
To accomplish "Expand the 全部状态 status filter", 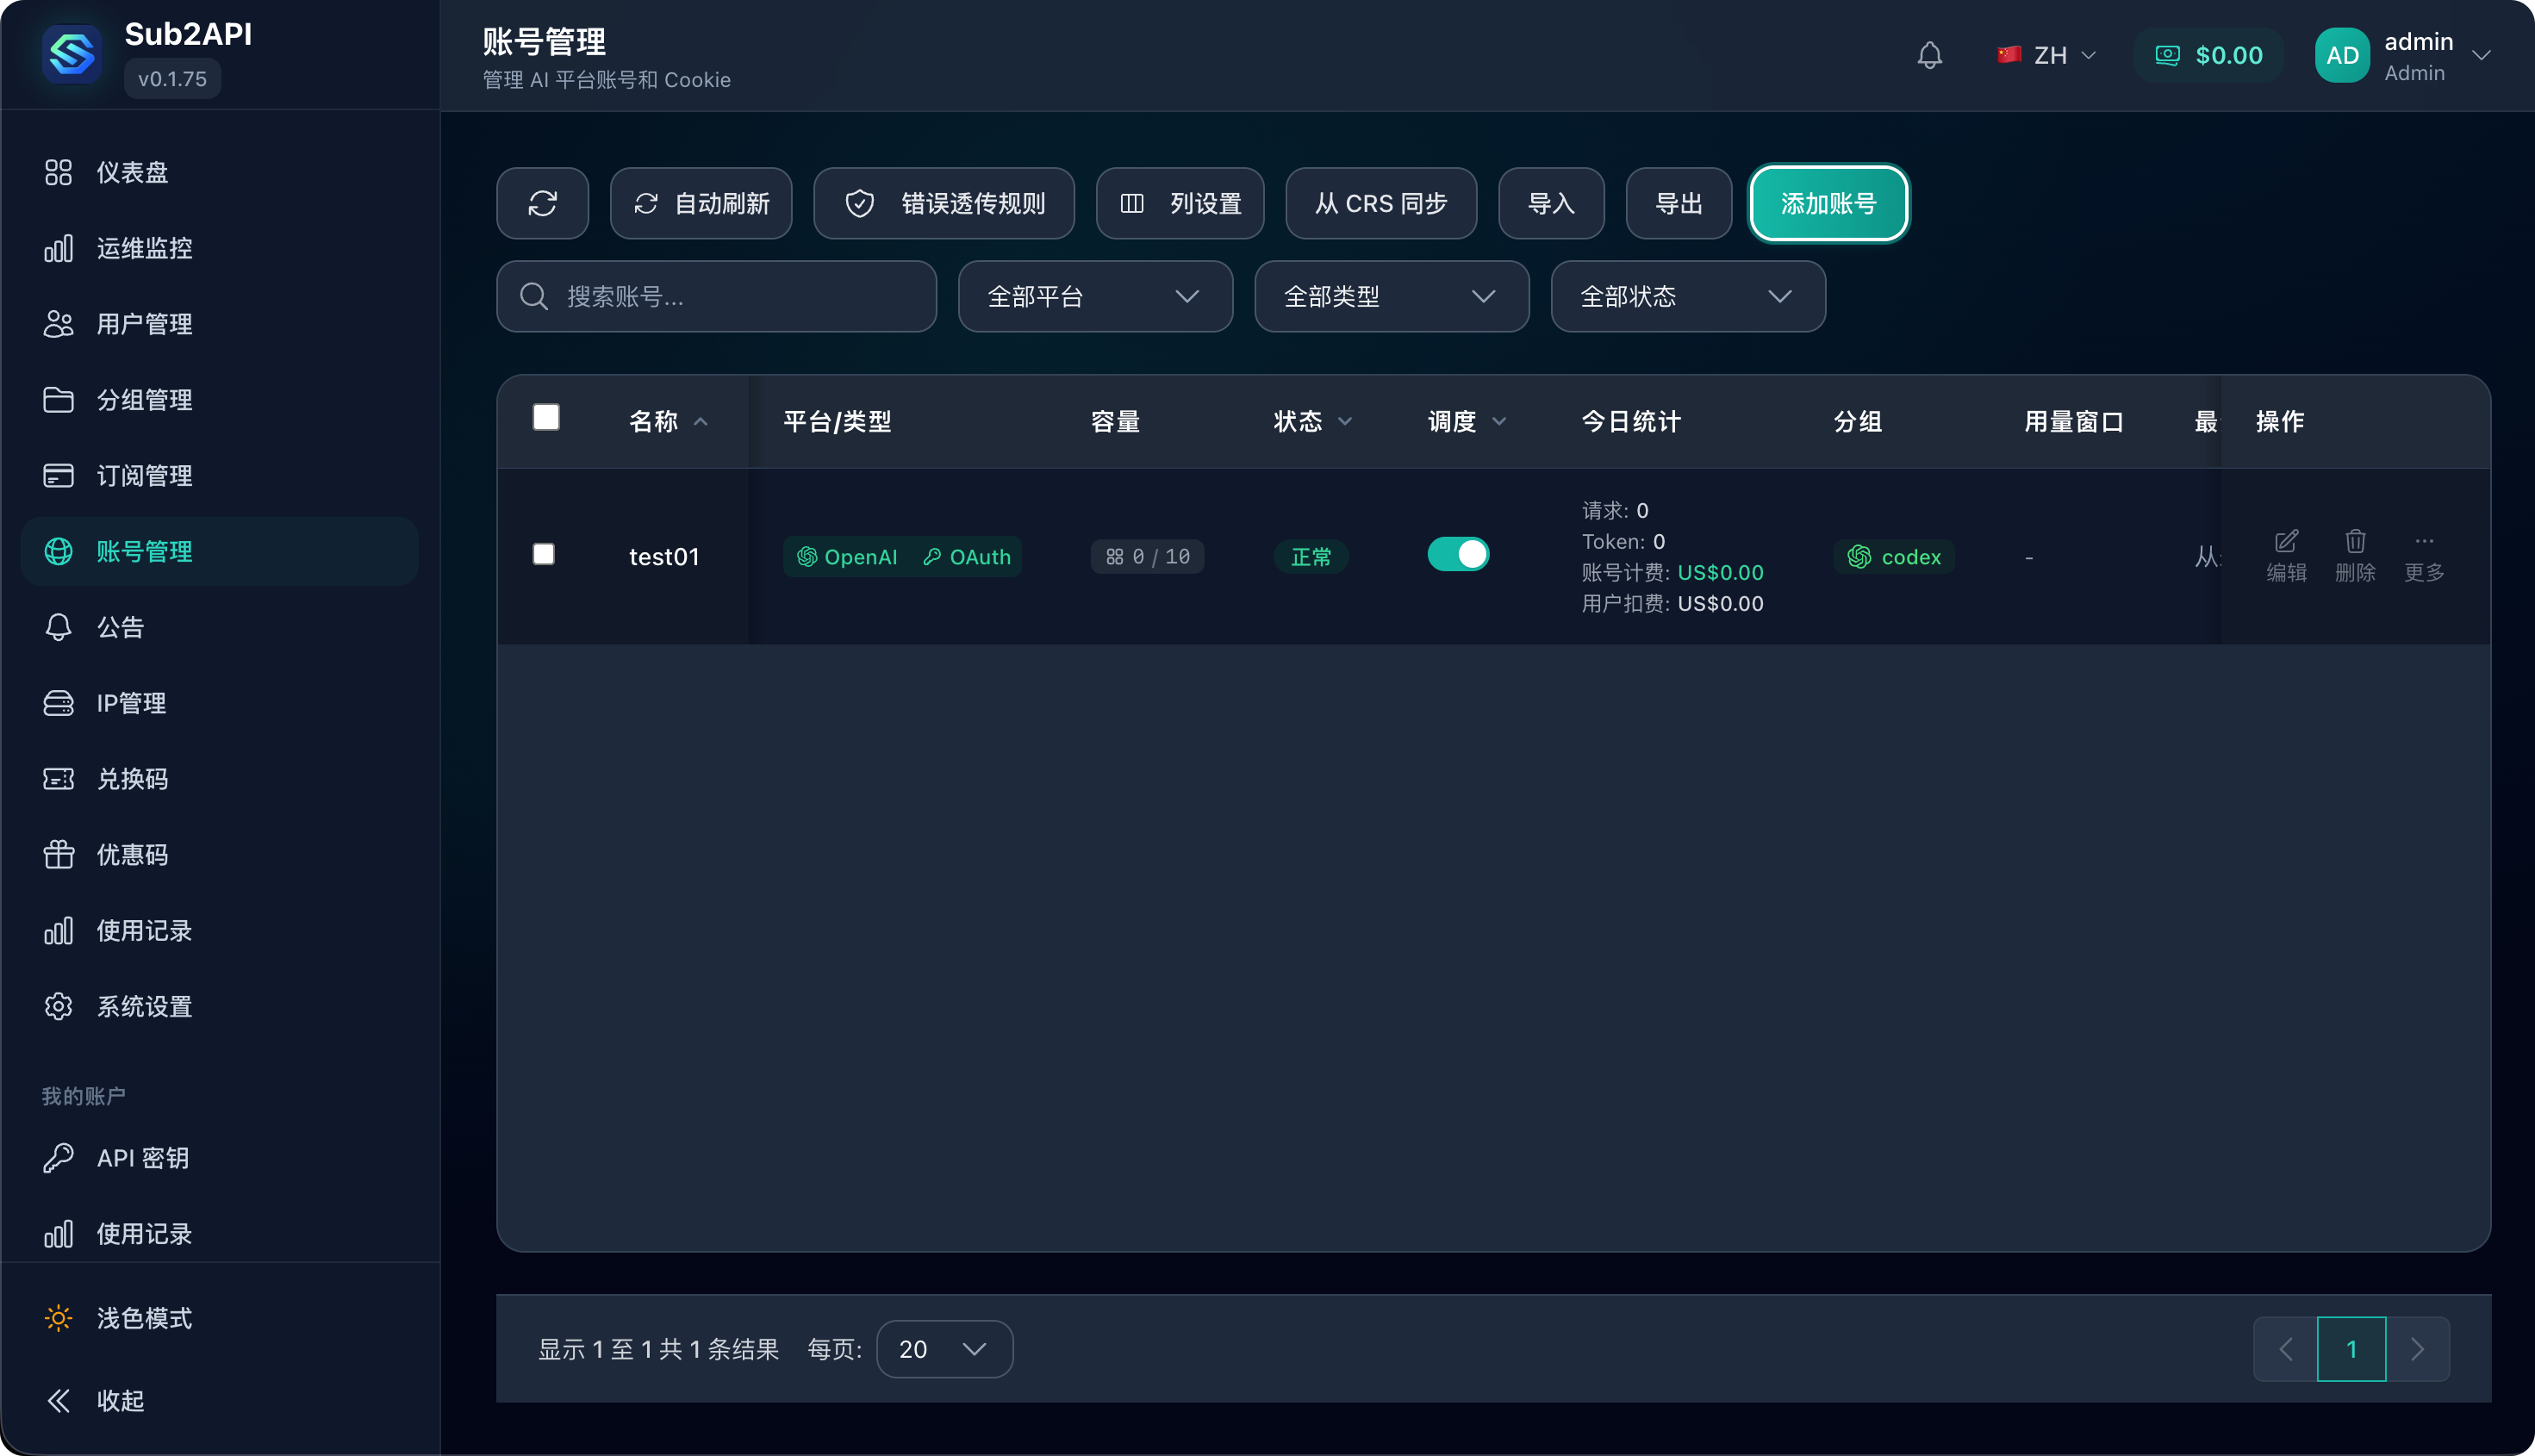I will (1687, 296).
